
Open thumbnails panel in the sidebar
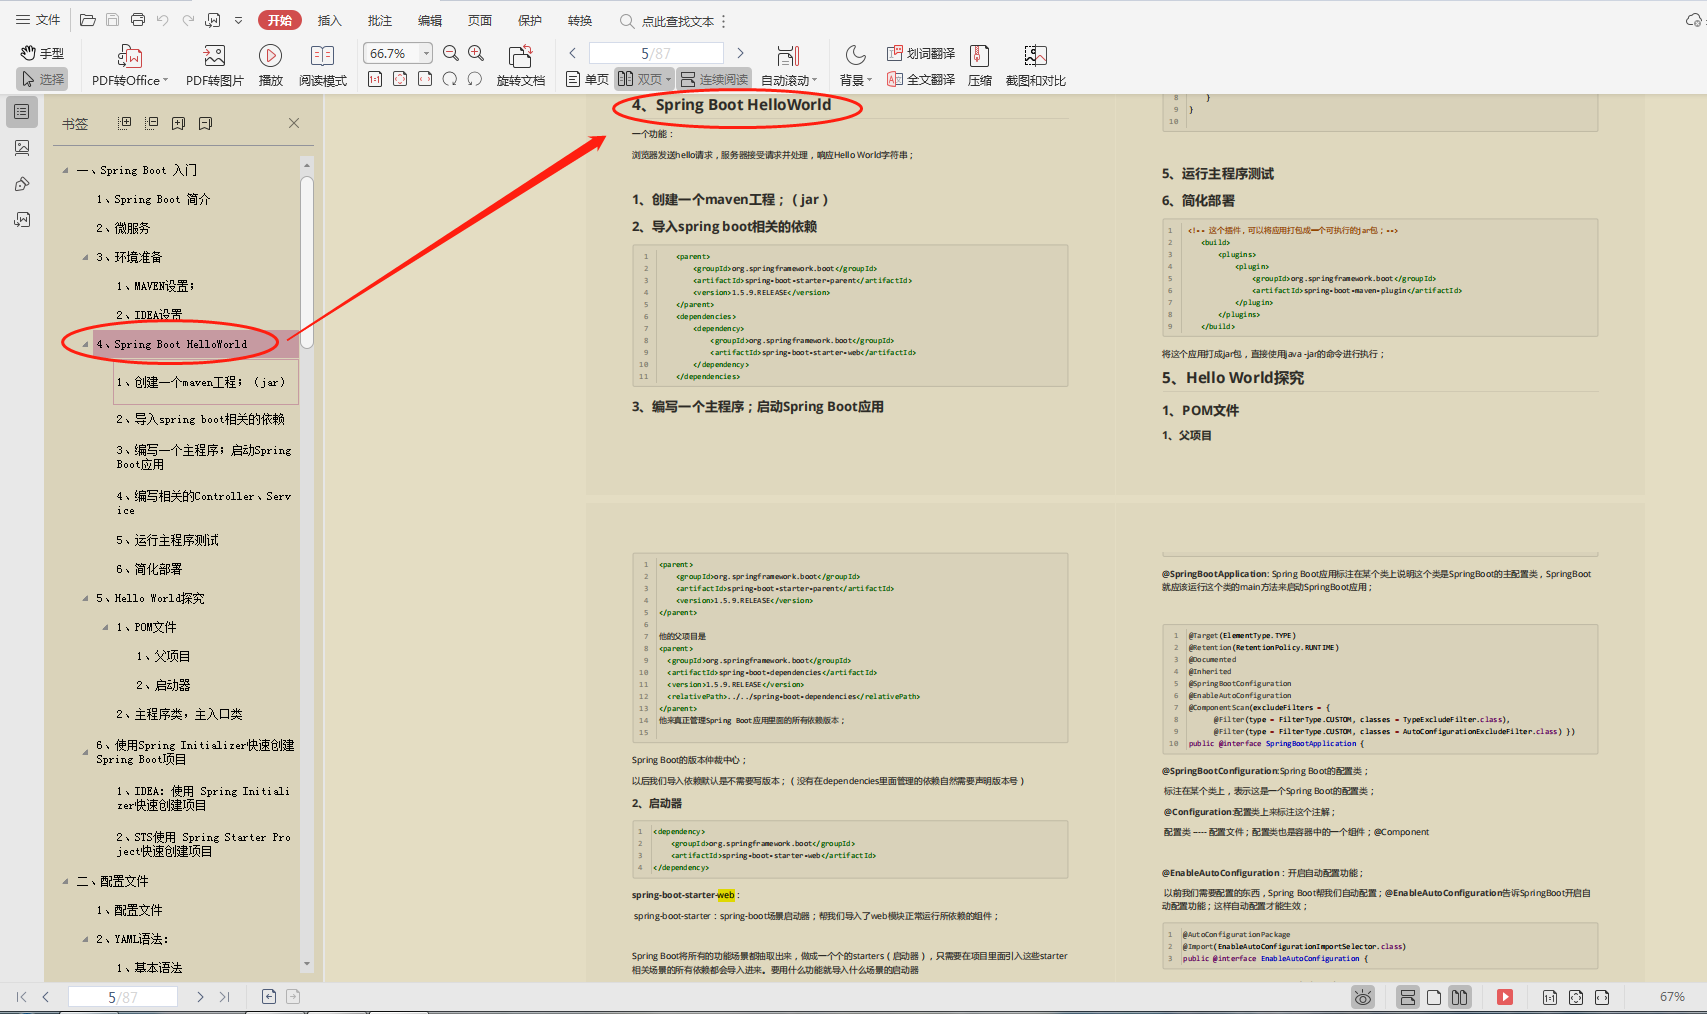[22, 148]
